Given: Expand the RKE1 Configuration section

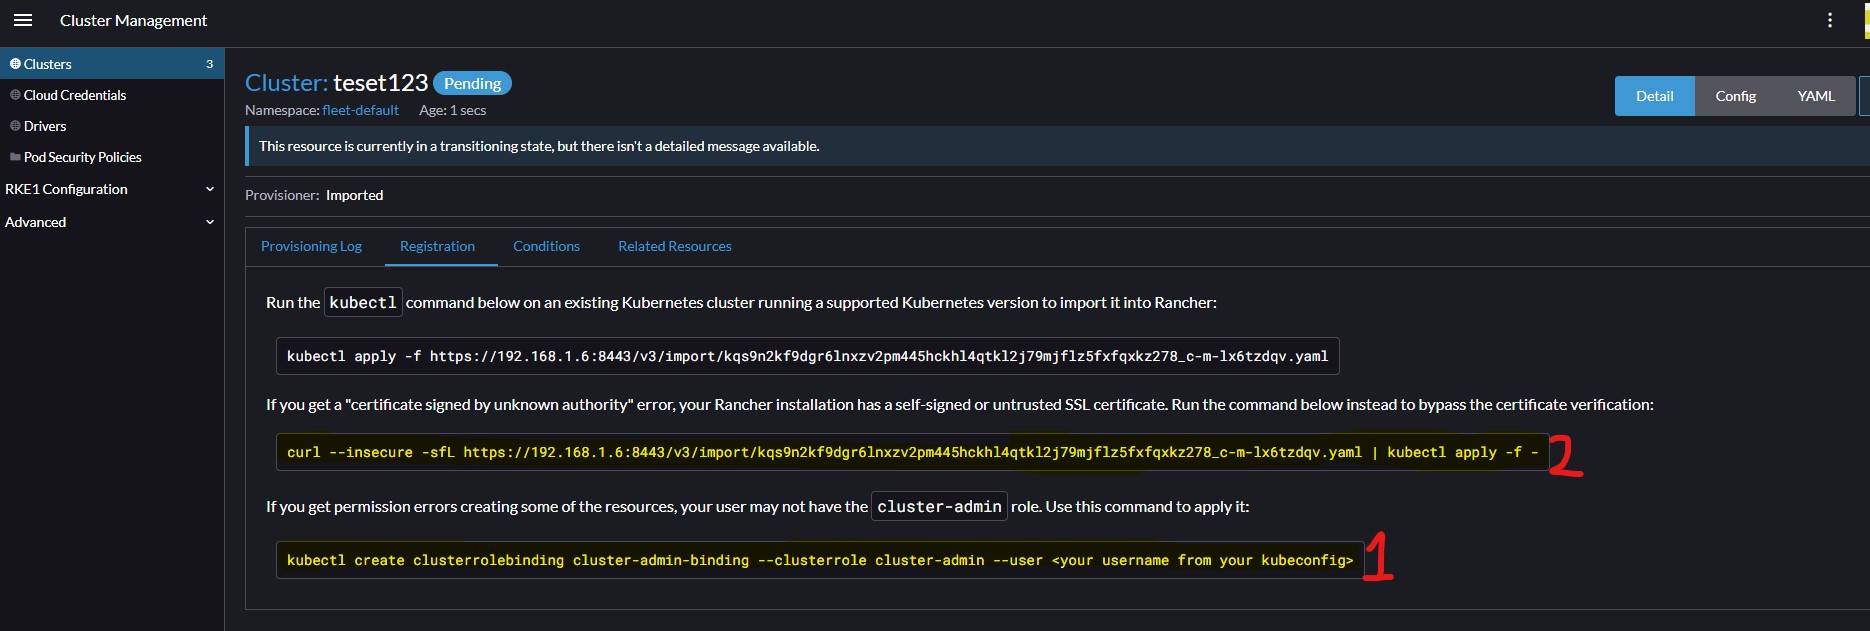Looking at the screenshot, I should (x=209, y=189).
